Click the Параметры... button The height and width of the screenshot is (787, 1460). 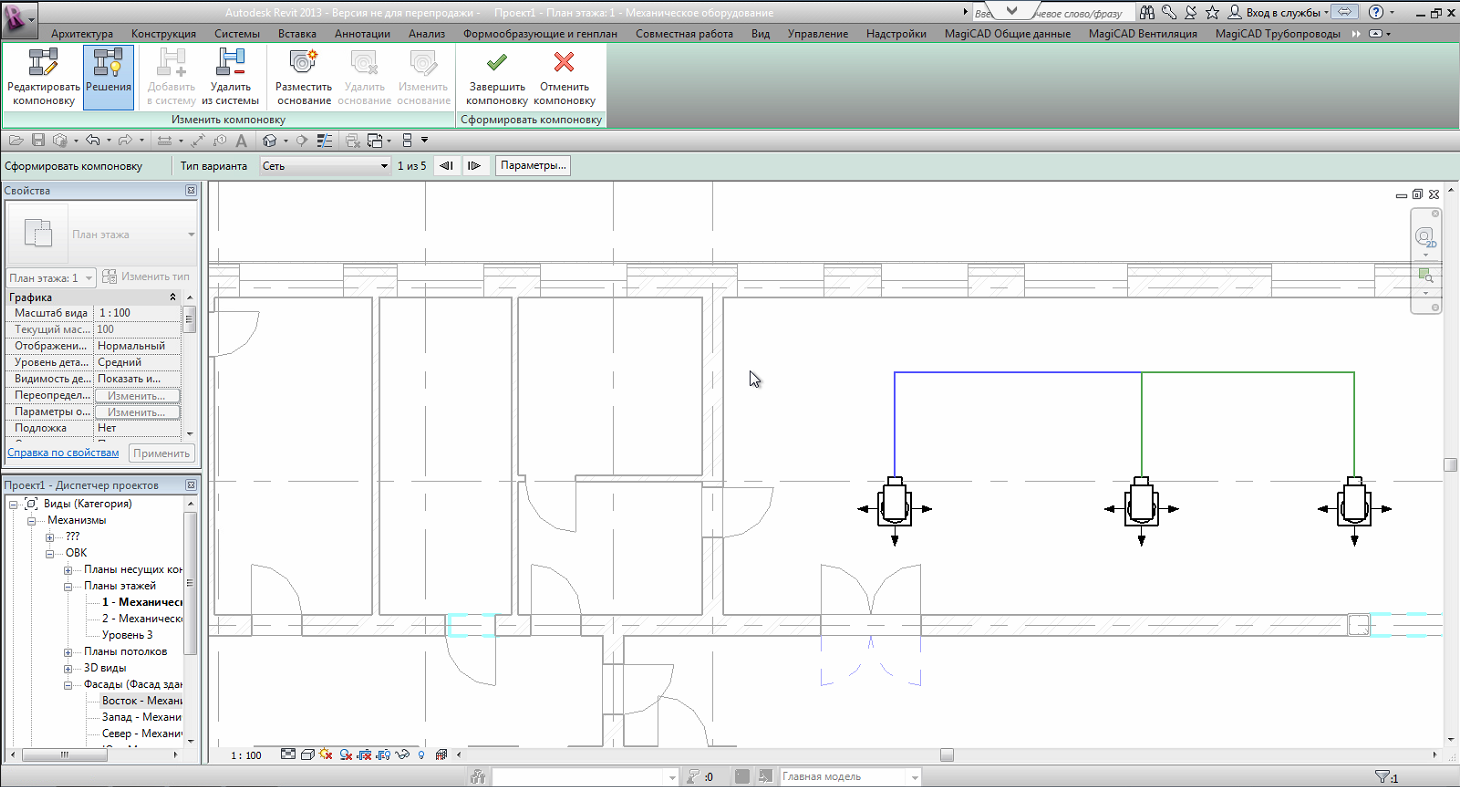tap(533, 166)
